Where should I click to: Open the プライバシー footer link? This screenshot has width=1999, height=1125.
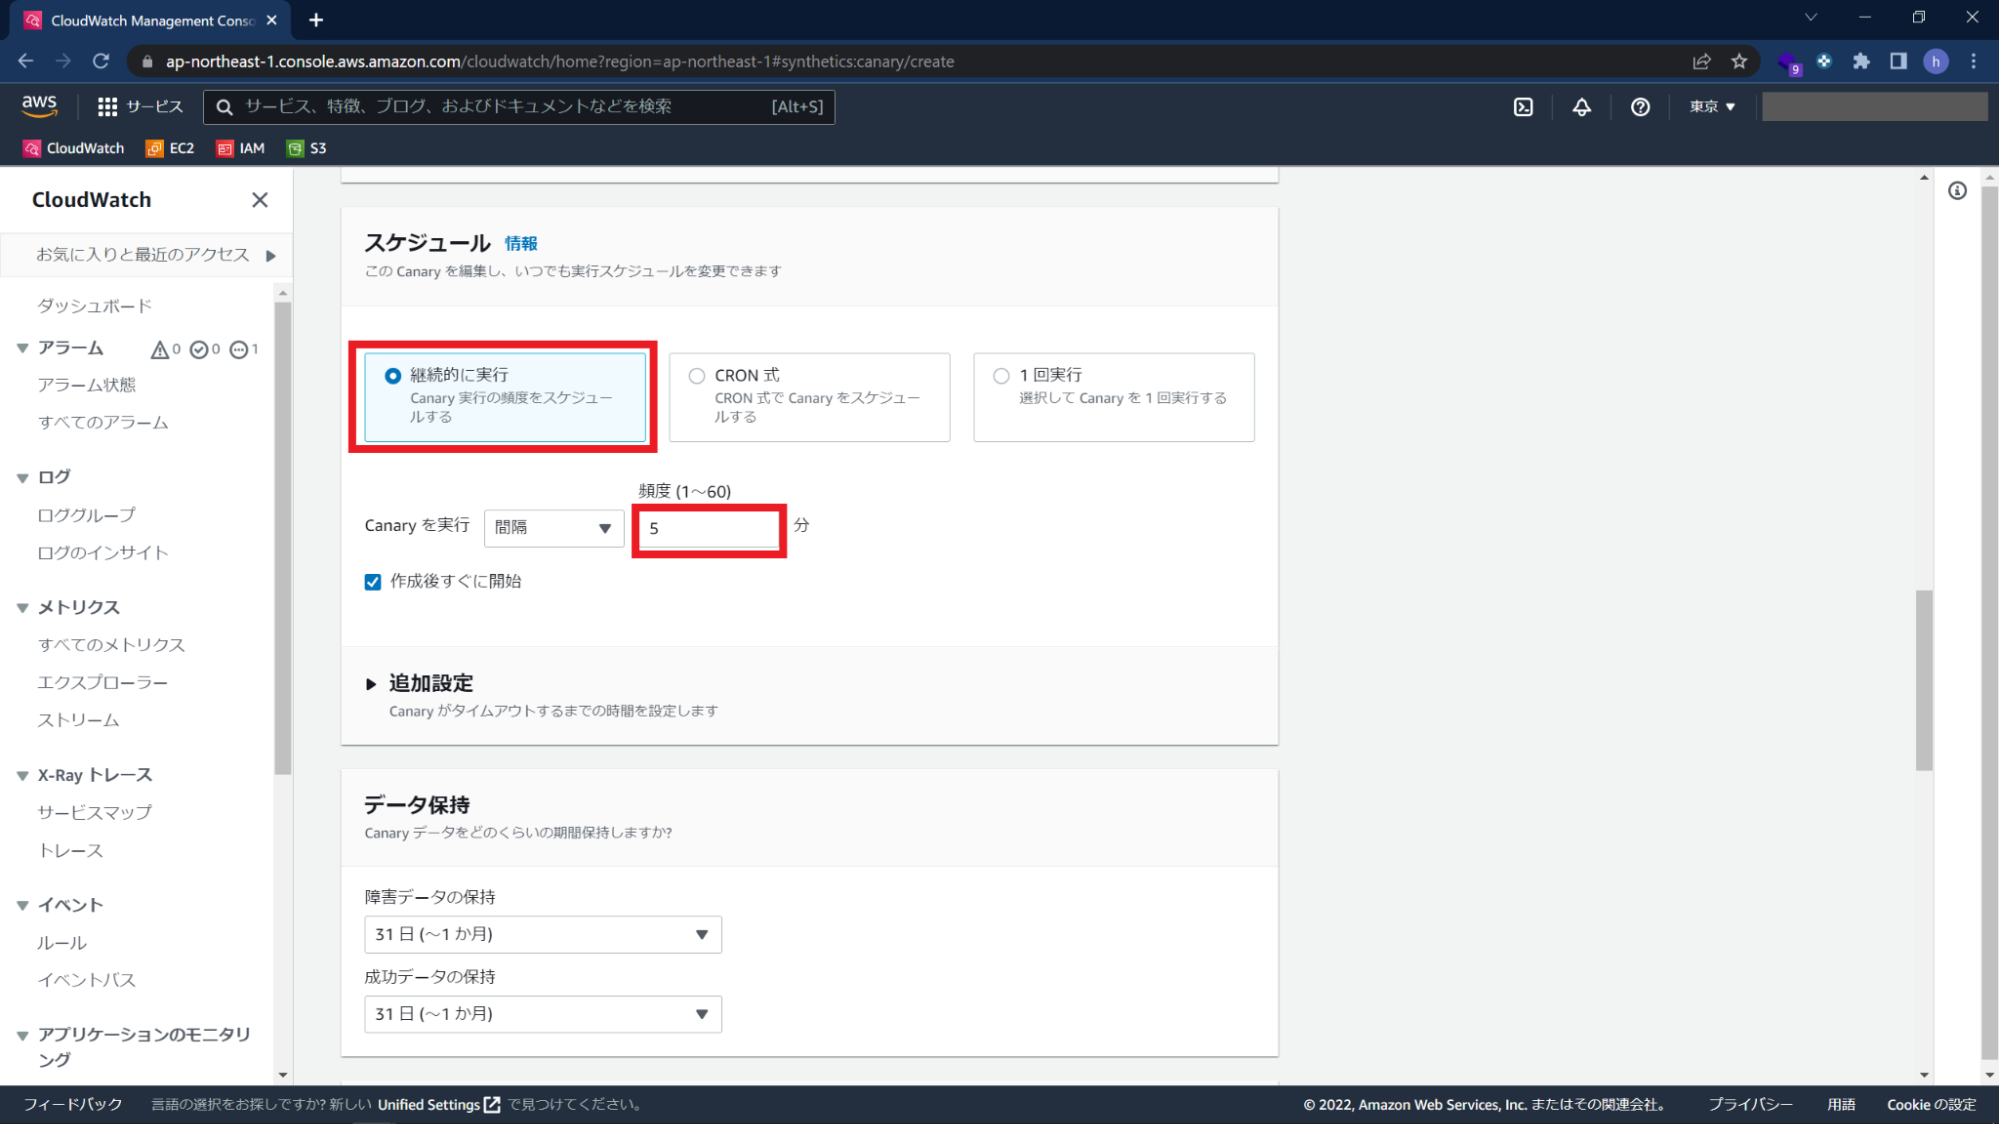click(x=1749, y=1105)
